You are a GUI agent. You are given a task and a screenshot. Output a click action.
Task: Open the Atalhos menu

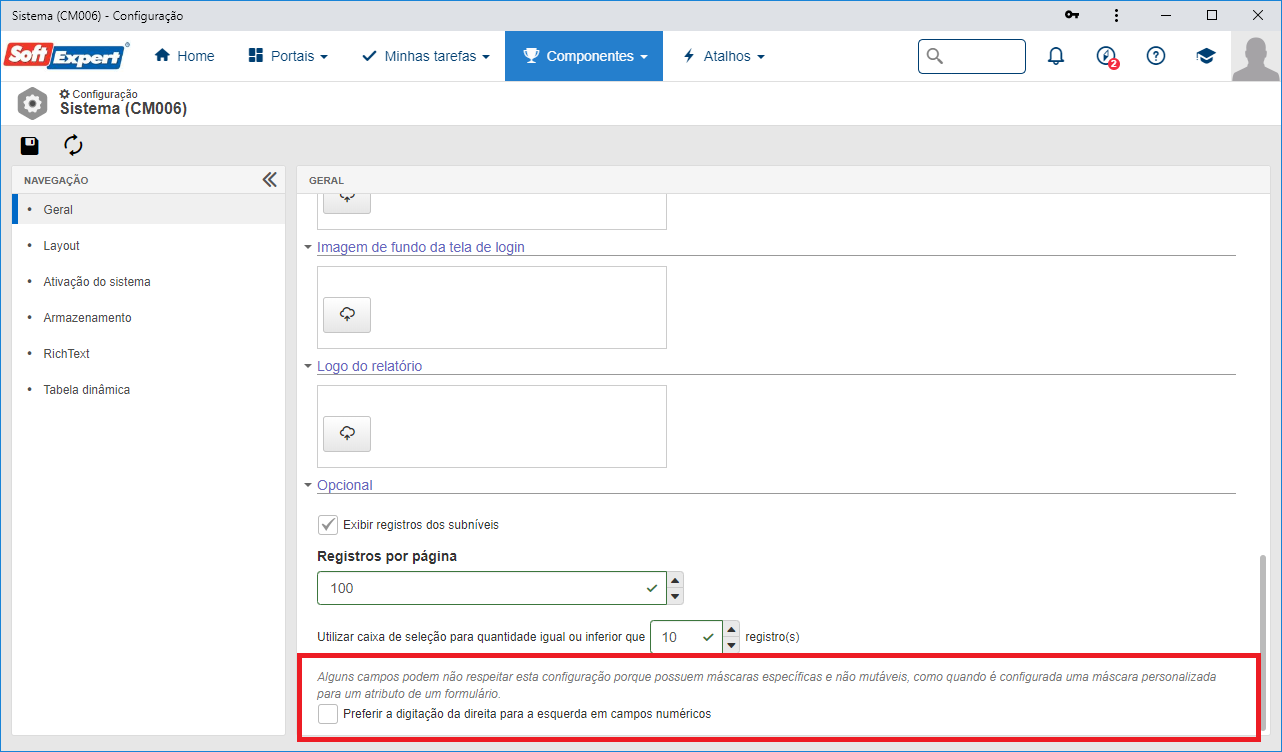723,56
